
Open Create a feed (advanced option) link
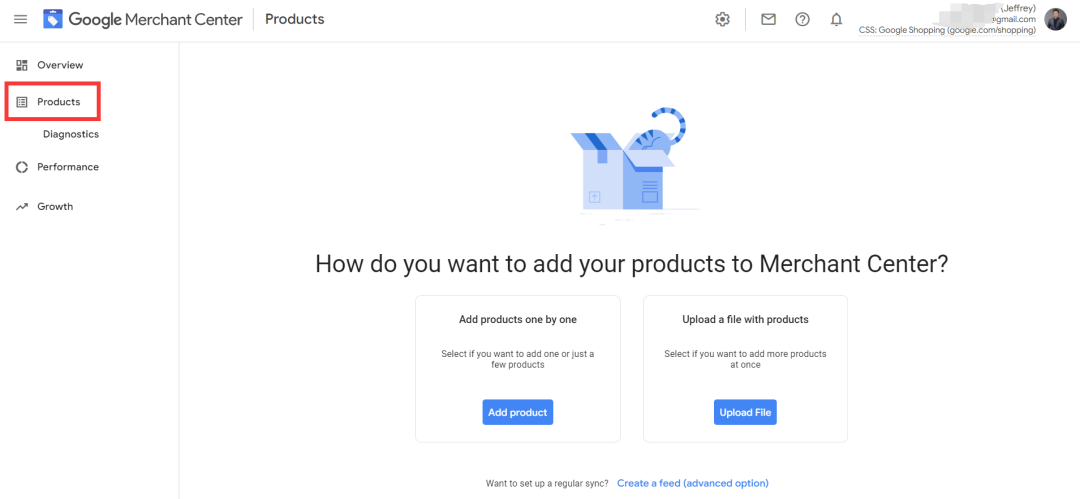(x=693, y=483)
